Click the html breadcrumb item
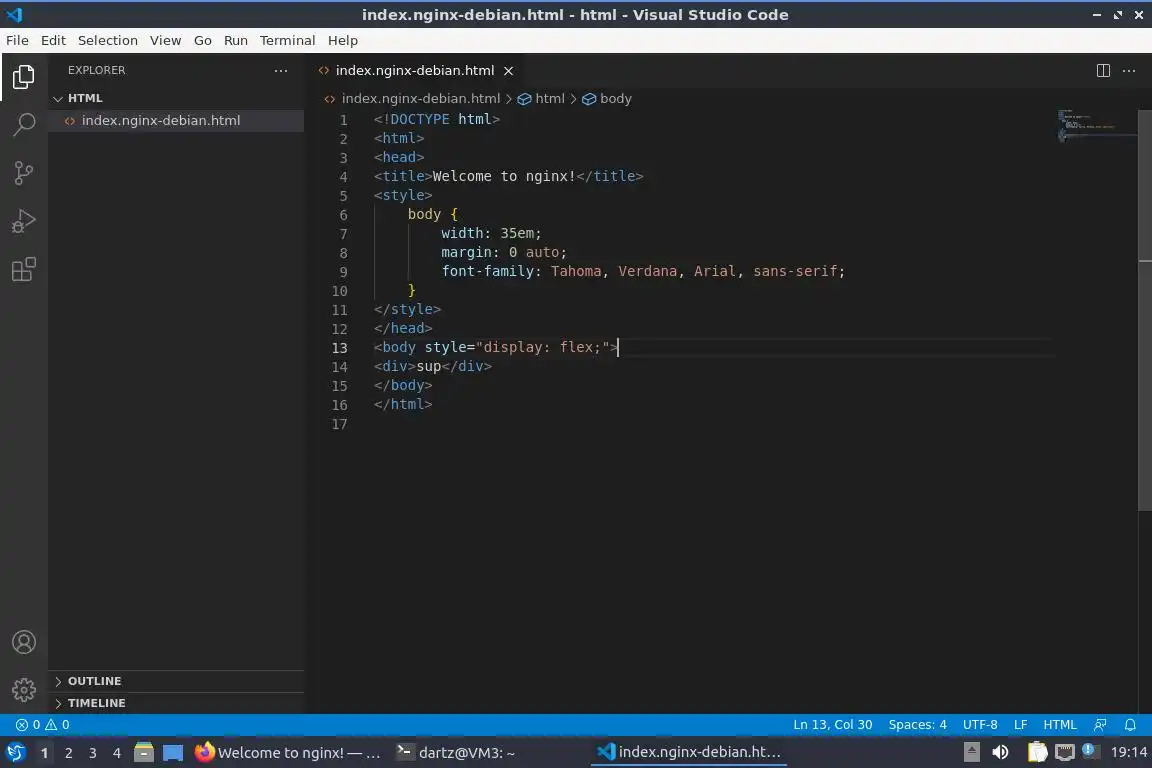The image size is (1152, 768). pyautogui.click(x=541, y=98)
